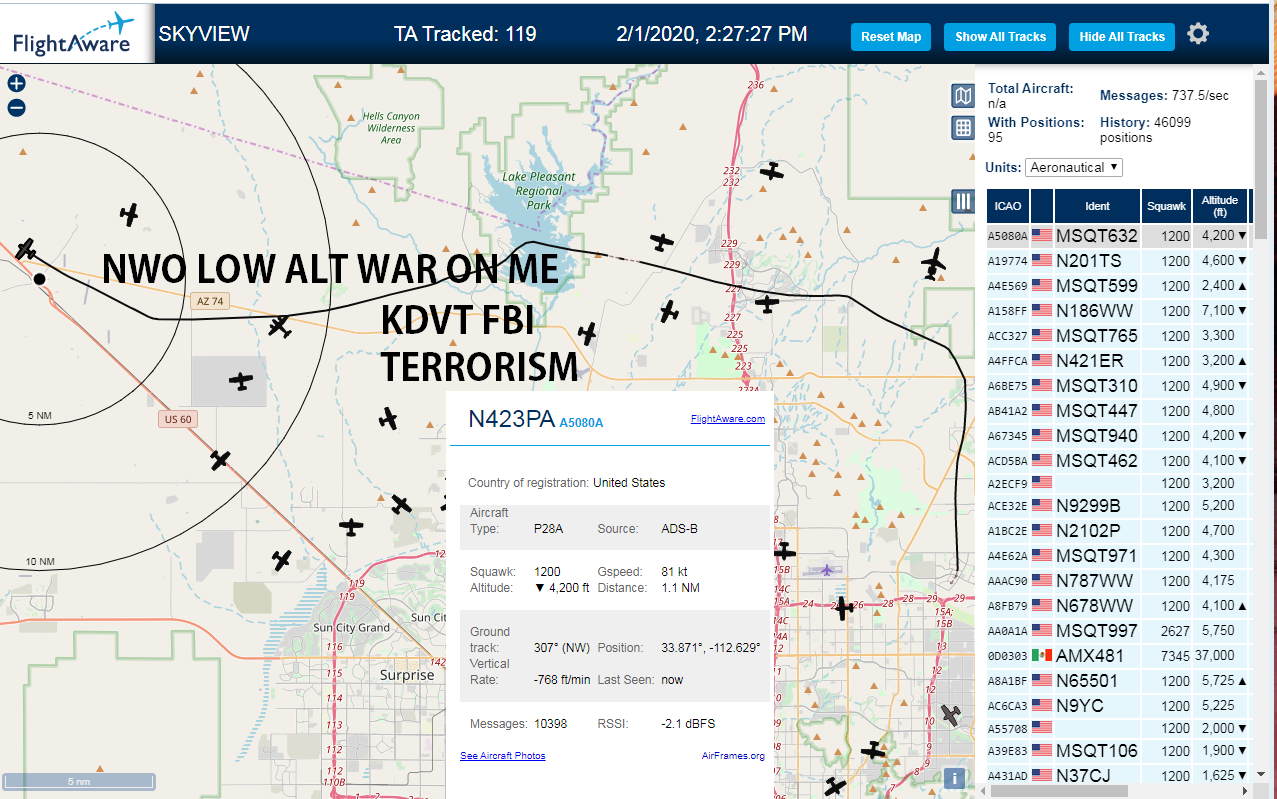Screen dimensions: 1277x799
Task: Open the map layer selector icon
Action: point(962,96)
